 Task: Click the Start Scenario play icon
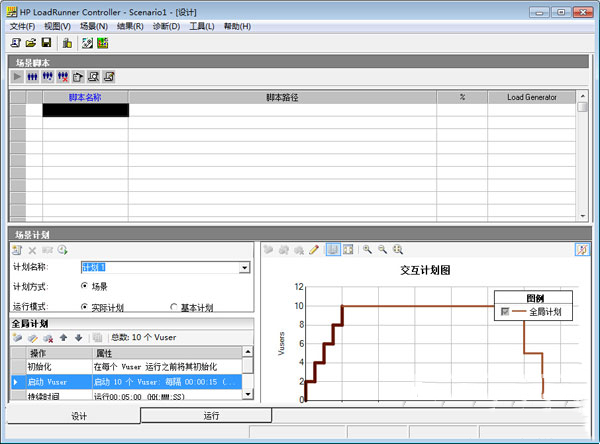pyautogui.click(x=17, y=77)
